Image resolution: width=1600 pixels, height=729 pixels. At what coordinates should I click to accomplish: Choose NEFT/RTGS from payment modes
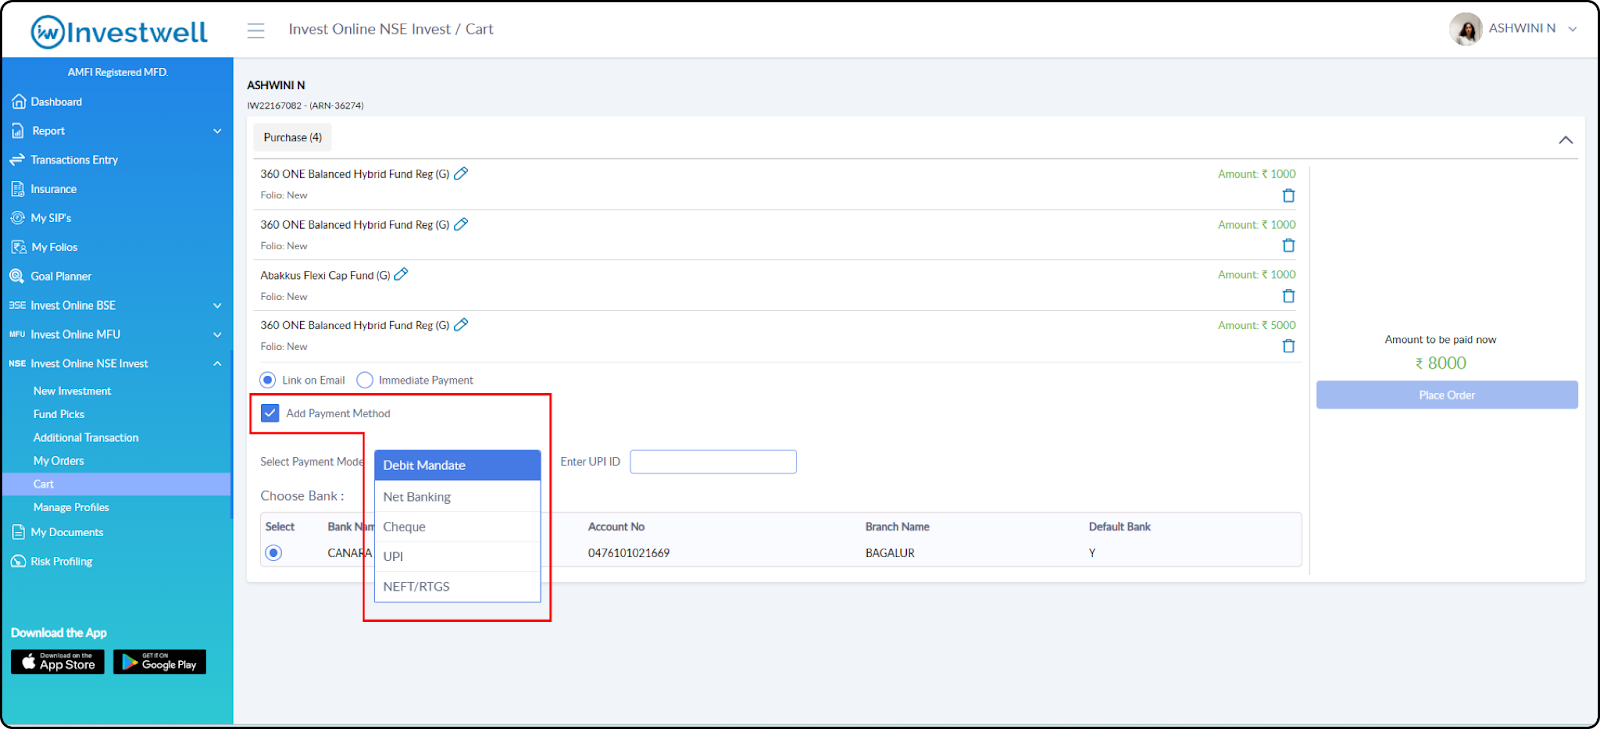457,587
